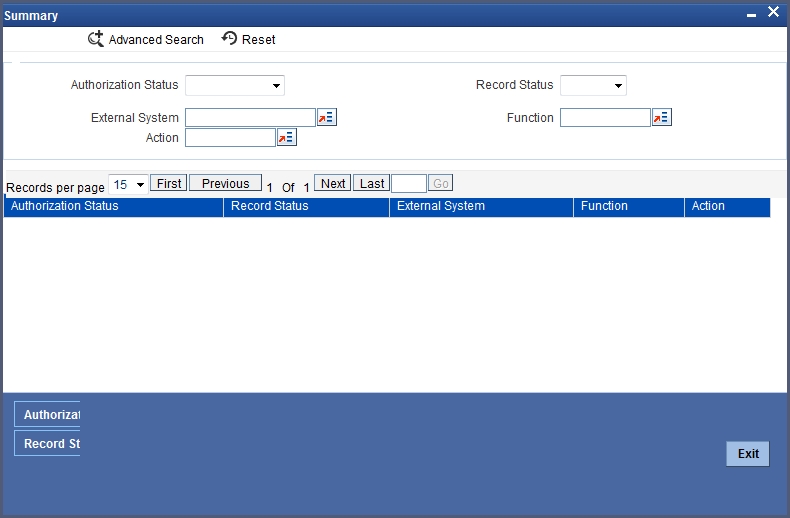Go to Next page
The height and width of the screenshot is (518, 790).
[333, 183]
